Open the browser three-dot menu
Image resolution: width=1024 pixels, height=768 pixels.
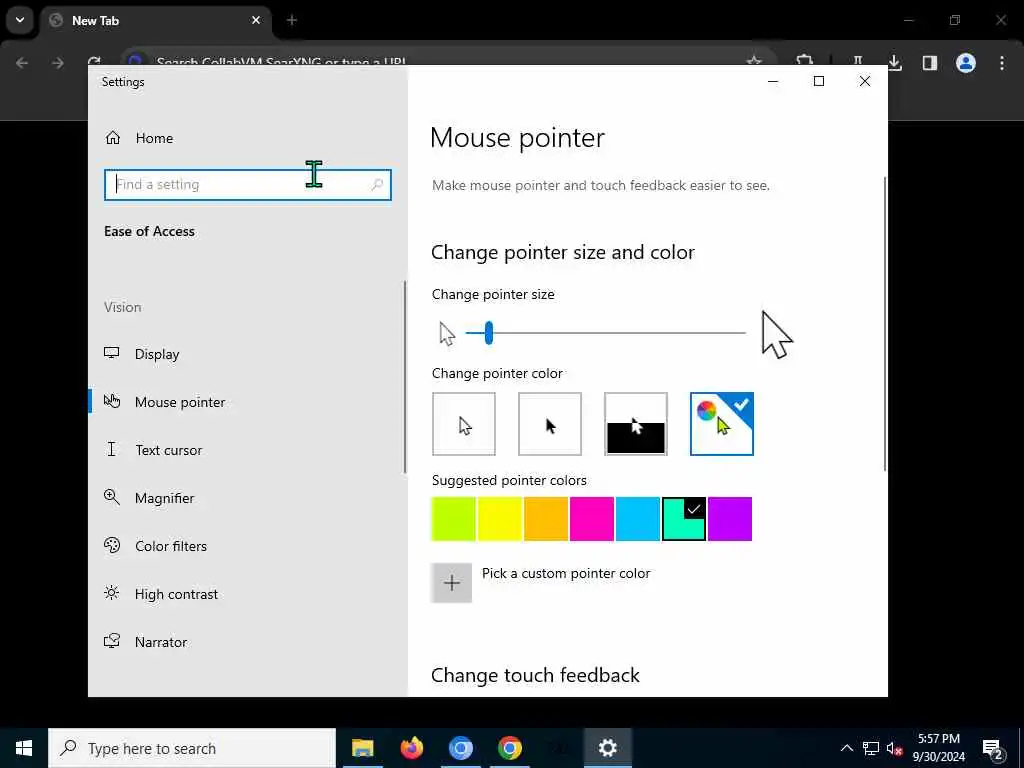[1002, 63]
